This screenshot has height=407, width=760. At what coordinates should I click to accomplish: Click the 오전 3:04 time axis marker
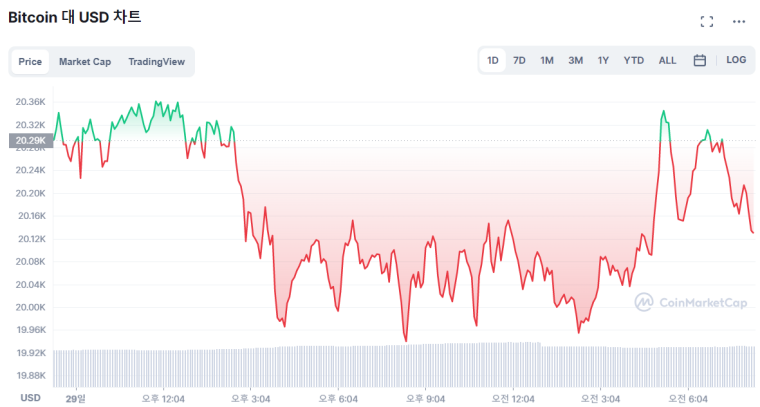point(601,397)
